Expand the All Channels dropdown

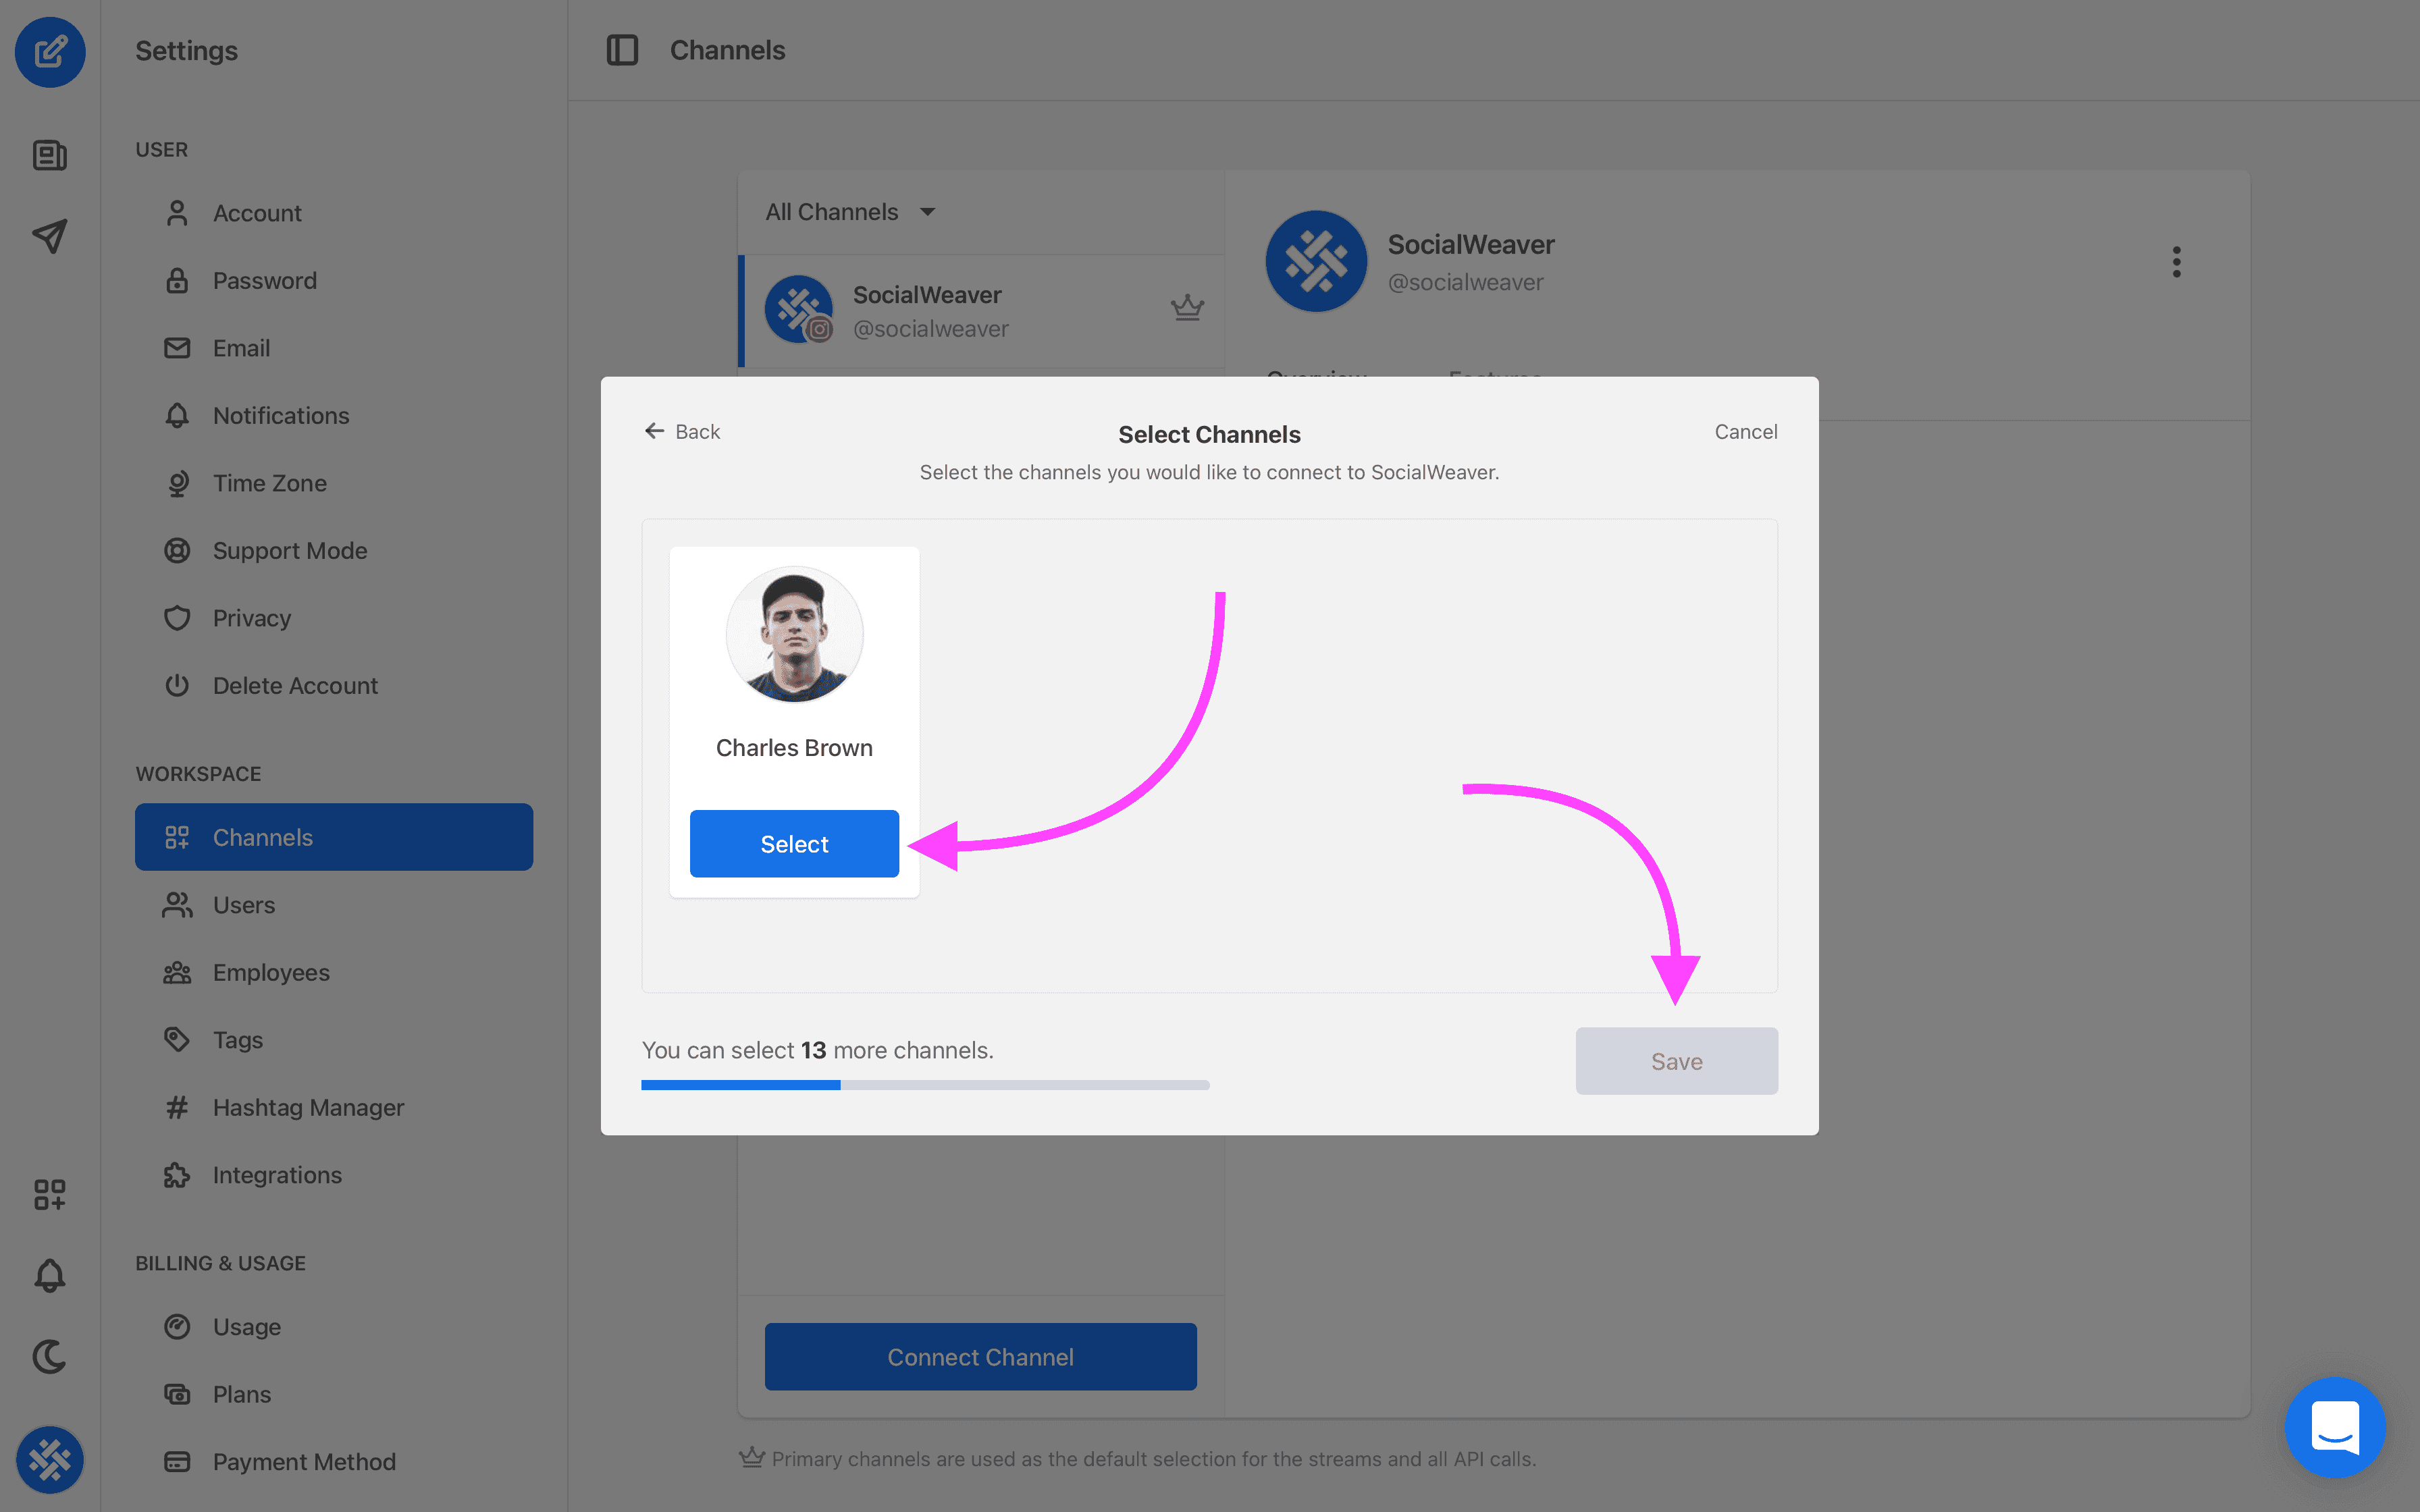tap(850, 212)
